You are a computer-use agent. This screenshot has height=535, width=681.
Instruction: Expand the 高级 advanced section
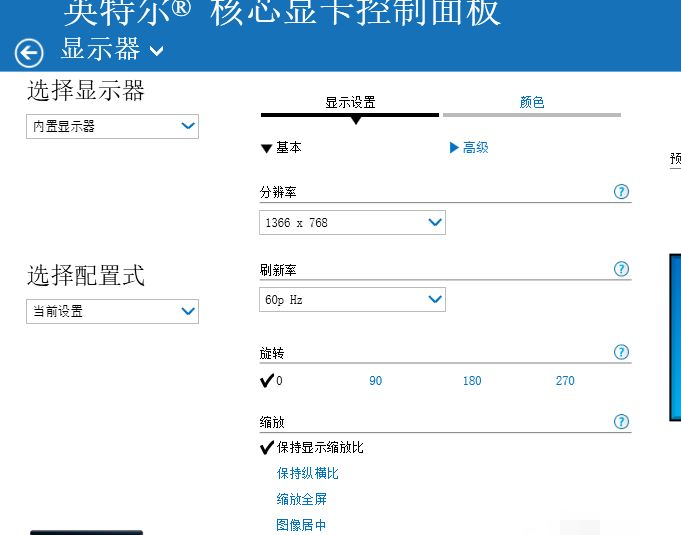(470, 148)
